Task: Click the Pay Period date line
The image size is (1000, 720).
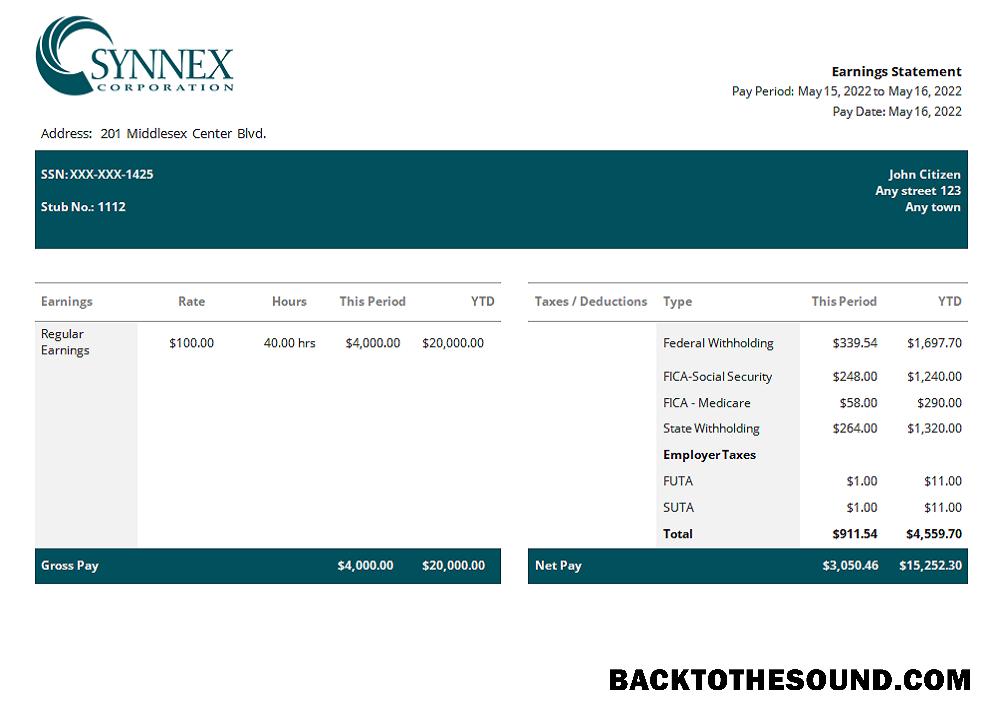Action: click(x=846, y=91)
